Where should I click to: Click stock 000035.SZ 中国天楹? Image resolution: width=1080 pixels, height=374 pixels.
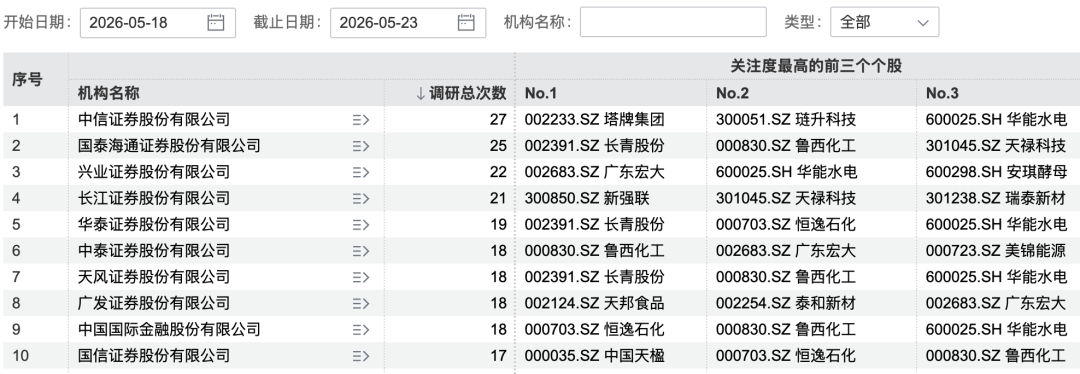(x=594, y=356)
